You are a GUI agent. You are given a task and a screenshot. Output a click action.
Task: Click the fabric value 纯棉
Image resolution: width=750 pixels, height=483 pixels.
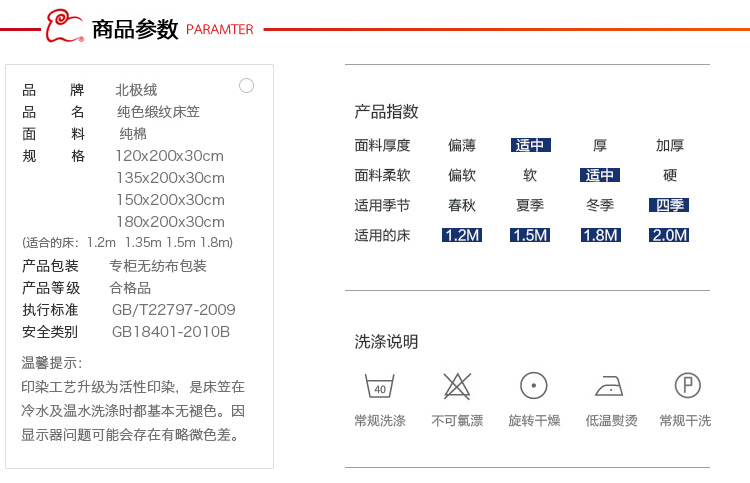coord(133,133)
